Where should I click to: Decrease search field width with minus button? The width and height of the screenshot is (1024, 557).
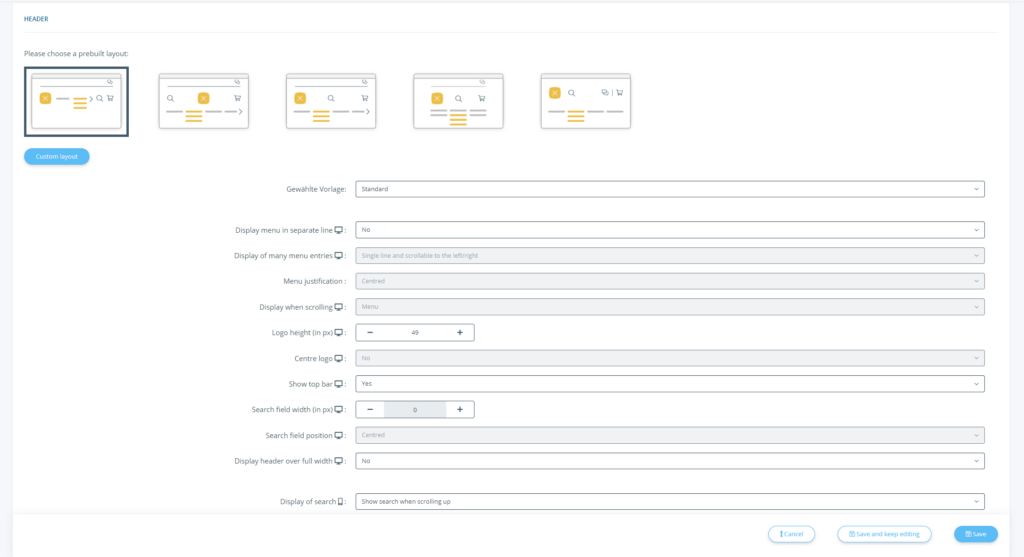click(370, 409)
